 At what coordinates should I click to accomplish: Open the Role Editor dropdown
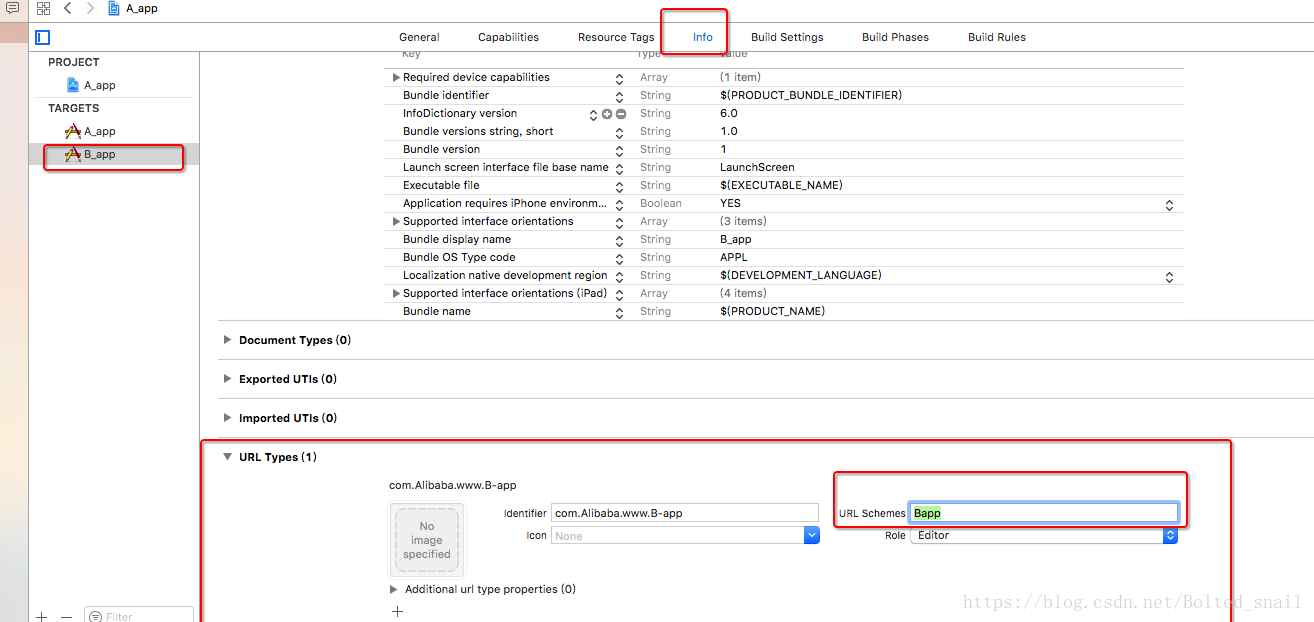point(1044,536)
